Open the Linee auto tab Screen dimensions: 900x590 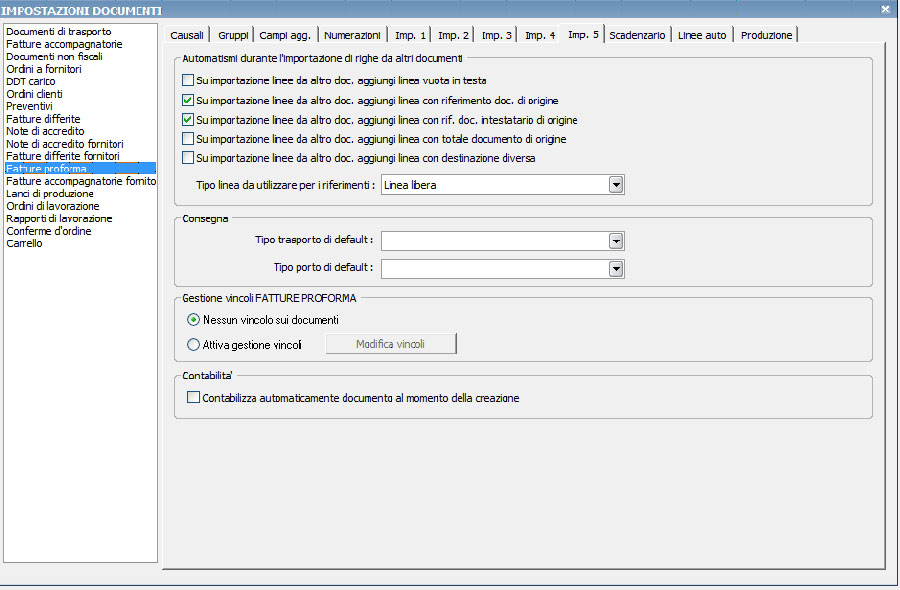click(702, 35)
